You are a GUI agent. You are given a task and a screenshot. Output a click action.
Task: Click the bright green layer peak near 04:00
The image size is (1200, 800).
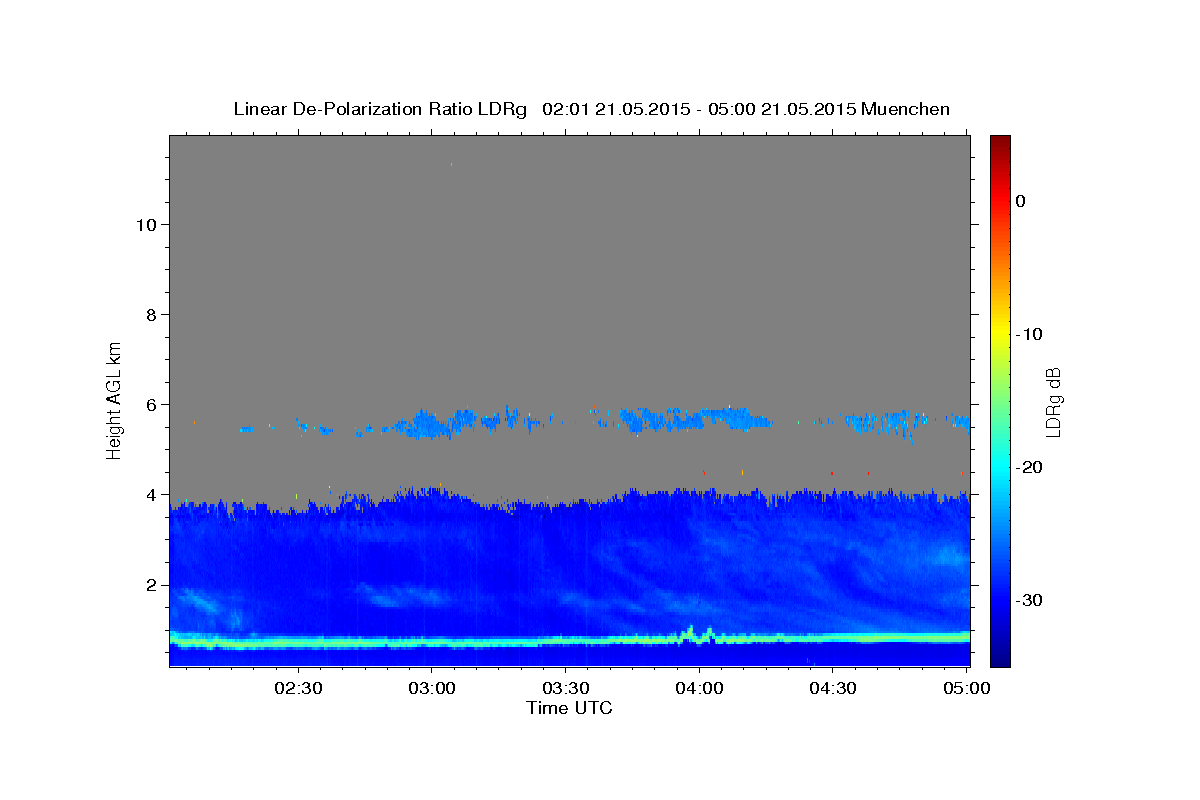[x=689, y=631]
